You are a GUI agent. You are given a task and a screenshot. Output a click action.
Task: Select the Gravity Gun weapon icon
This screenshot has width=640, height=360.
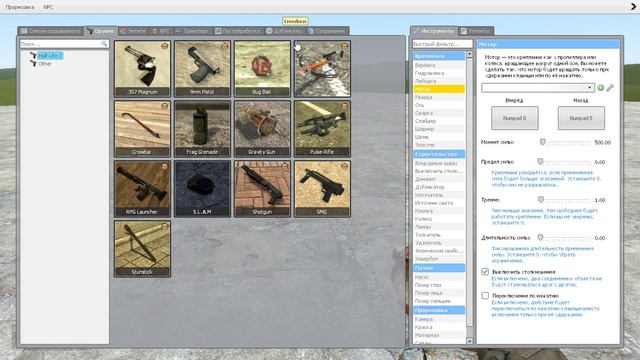(262, 129)
